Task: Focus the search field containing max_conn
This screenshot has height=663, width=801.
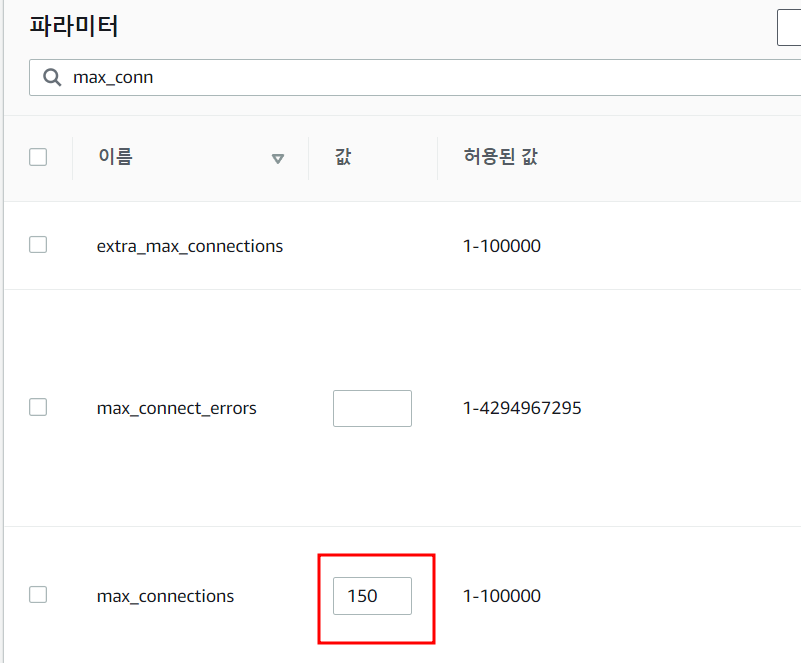Action: (400, 77)
